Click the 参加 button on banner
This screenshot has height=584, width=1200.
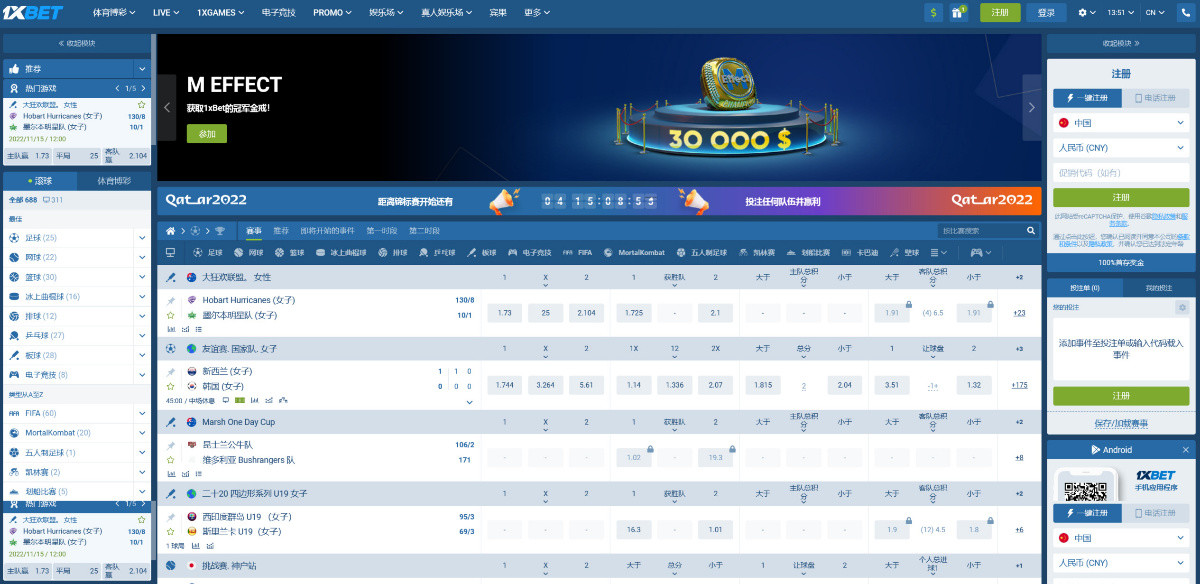pos(207,133)
